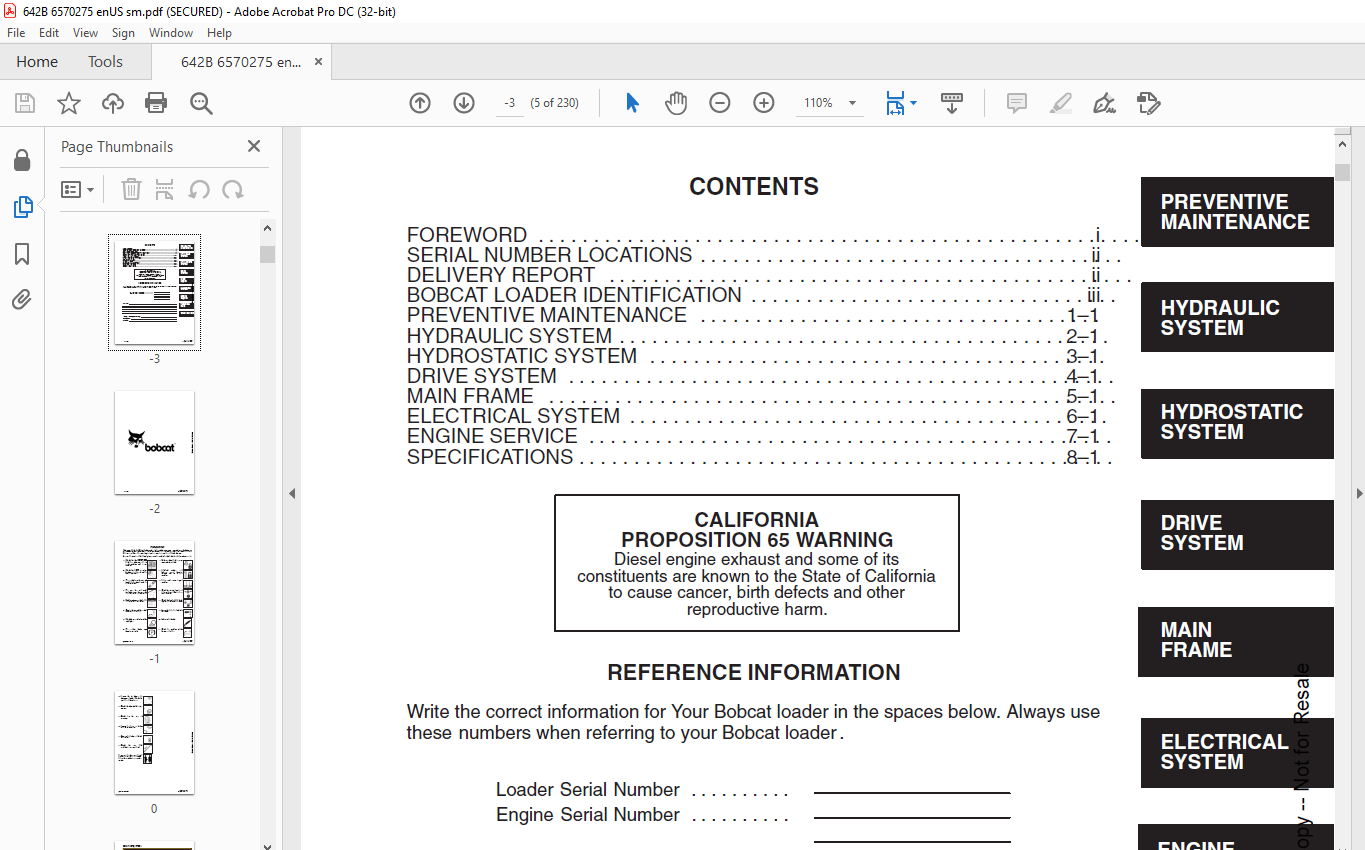This screenshot has height=850, width=1365.
Task: Click SPECIFICATIONS contents entry
Action: (490, 457)
